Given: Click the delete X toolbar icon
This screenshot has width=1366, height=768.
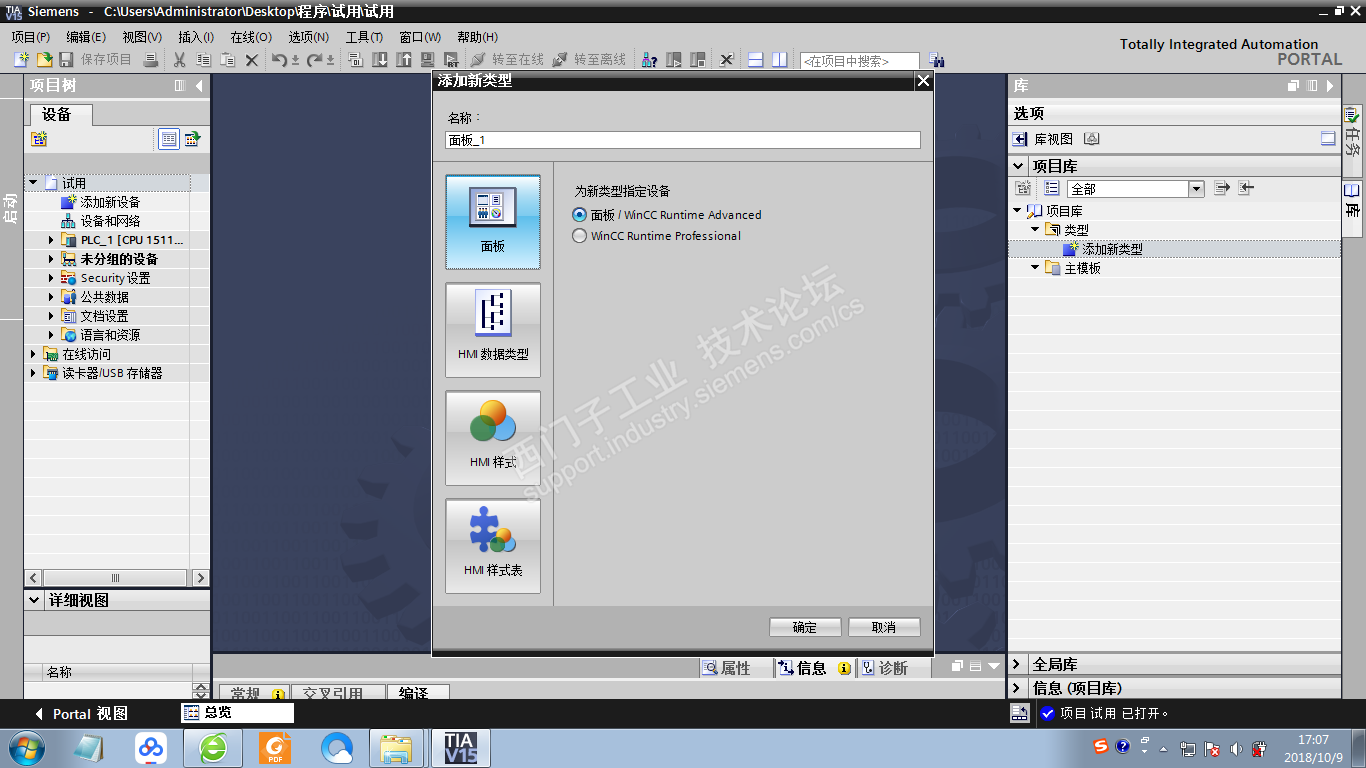Looking at the screenshot, I should (x=252, y=60).
